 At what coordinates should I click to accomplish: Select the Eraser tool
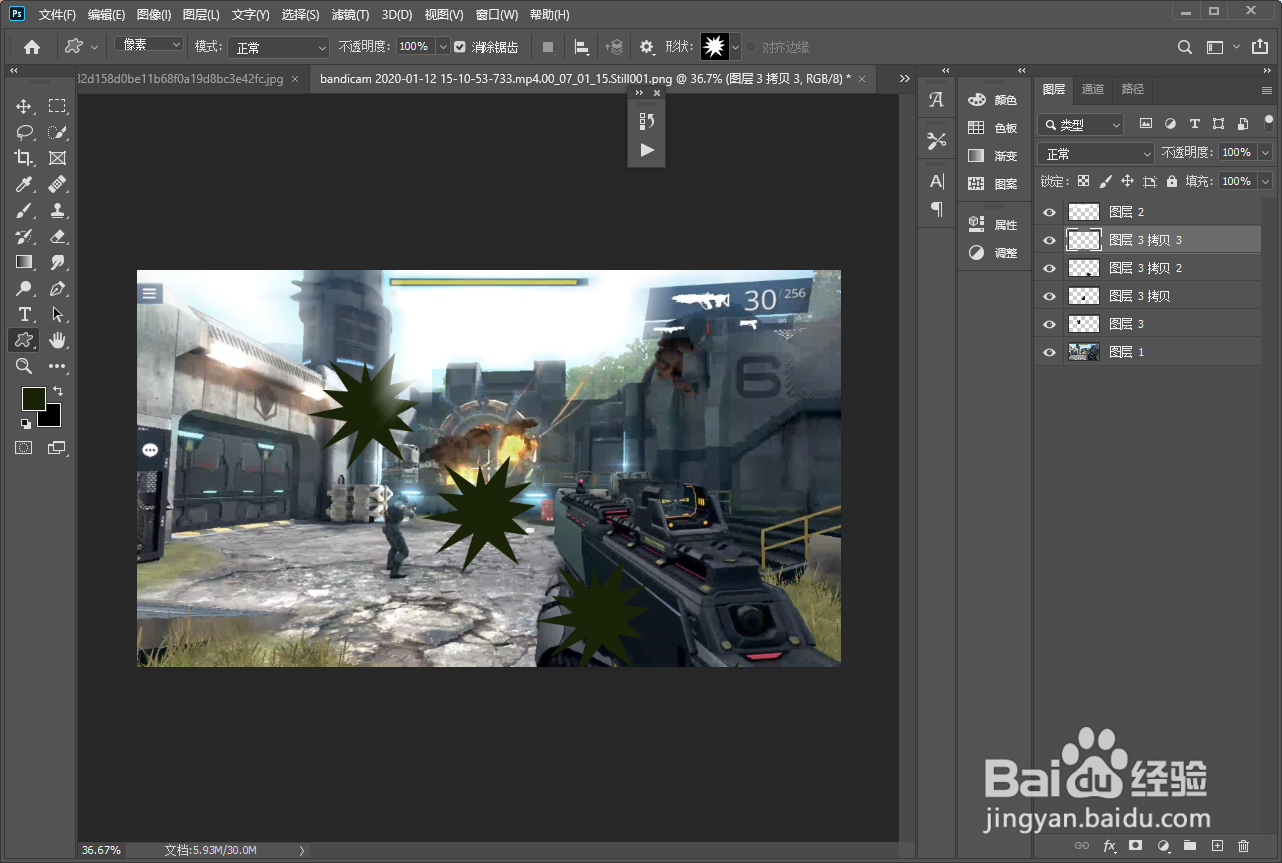point(57,236)
